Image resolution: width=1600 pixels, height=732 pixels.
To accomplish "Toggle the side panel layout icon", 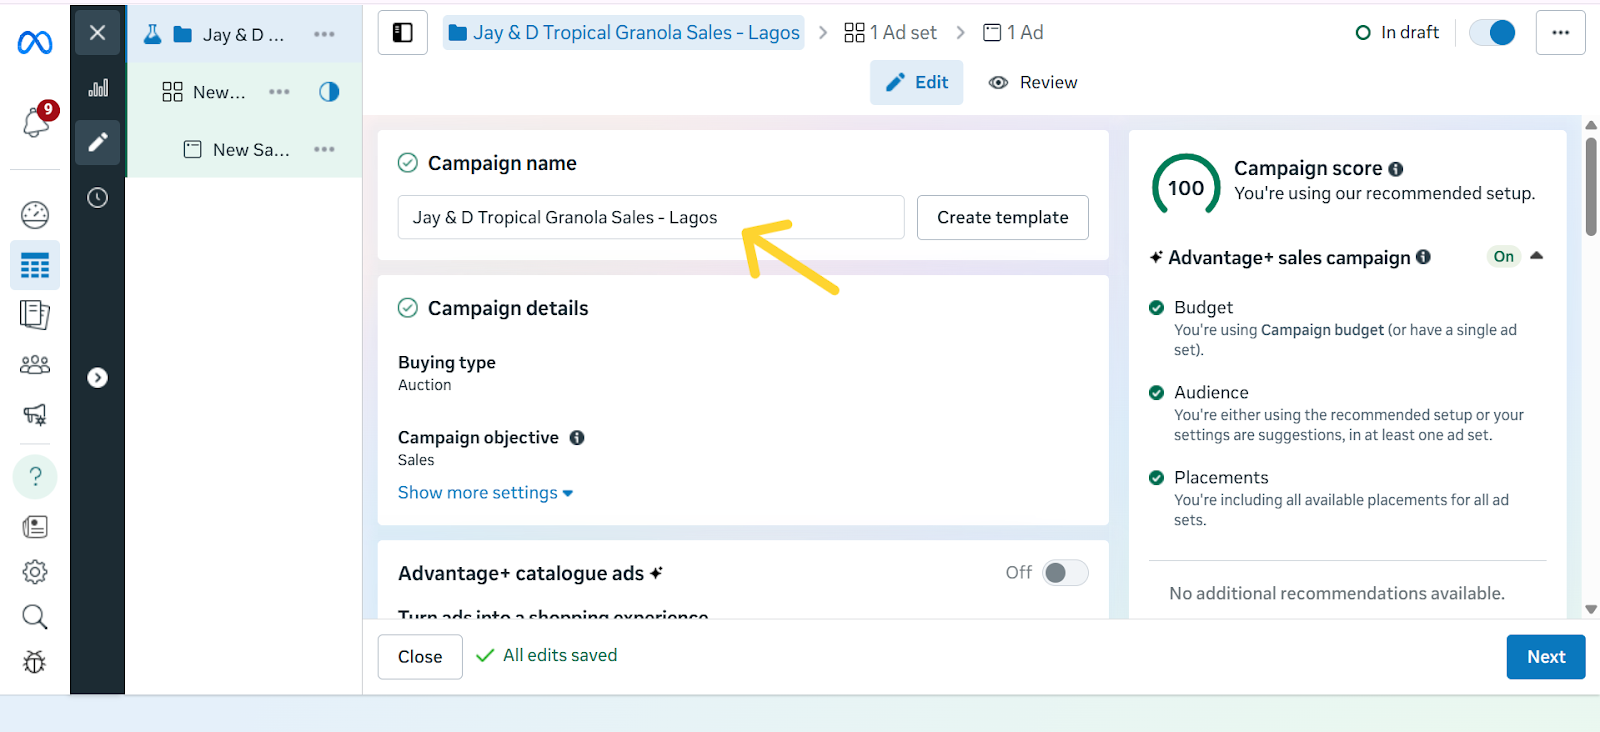I will point(403,33).
